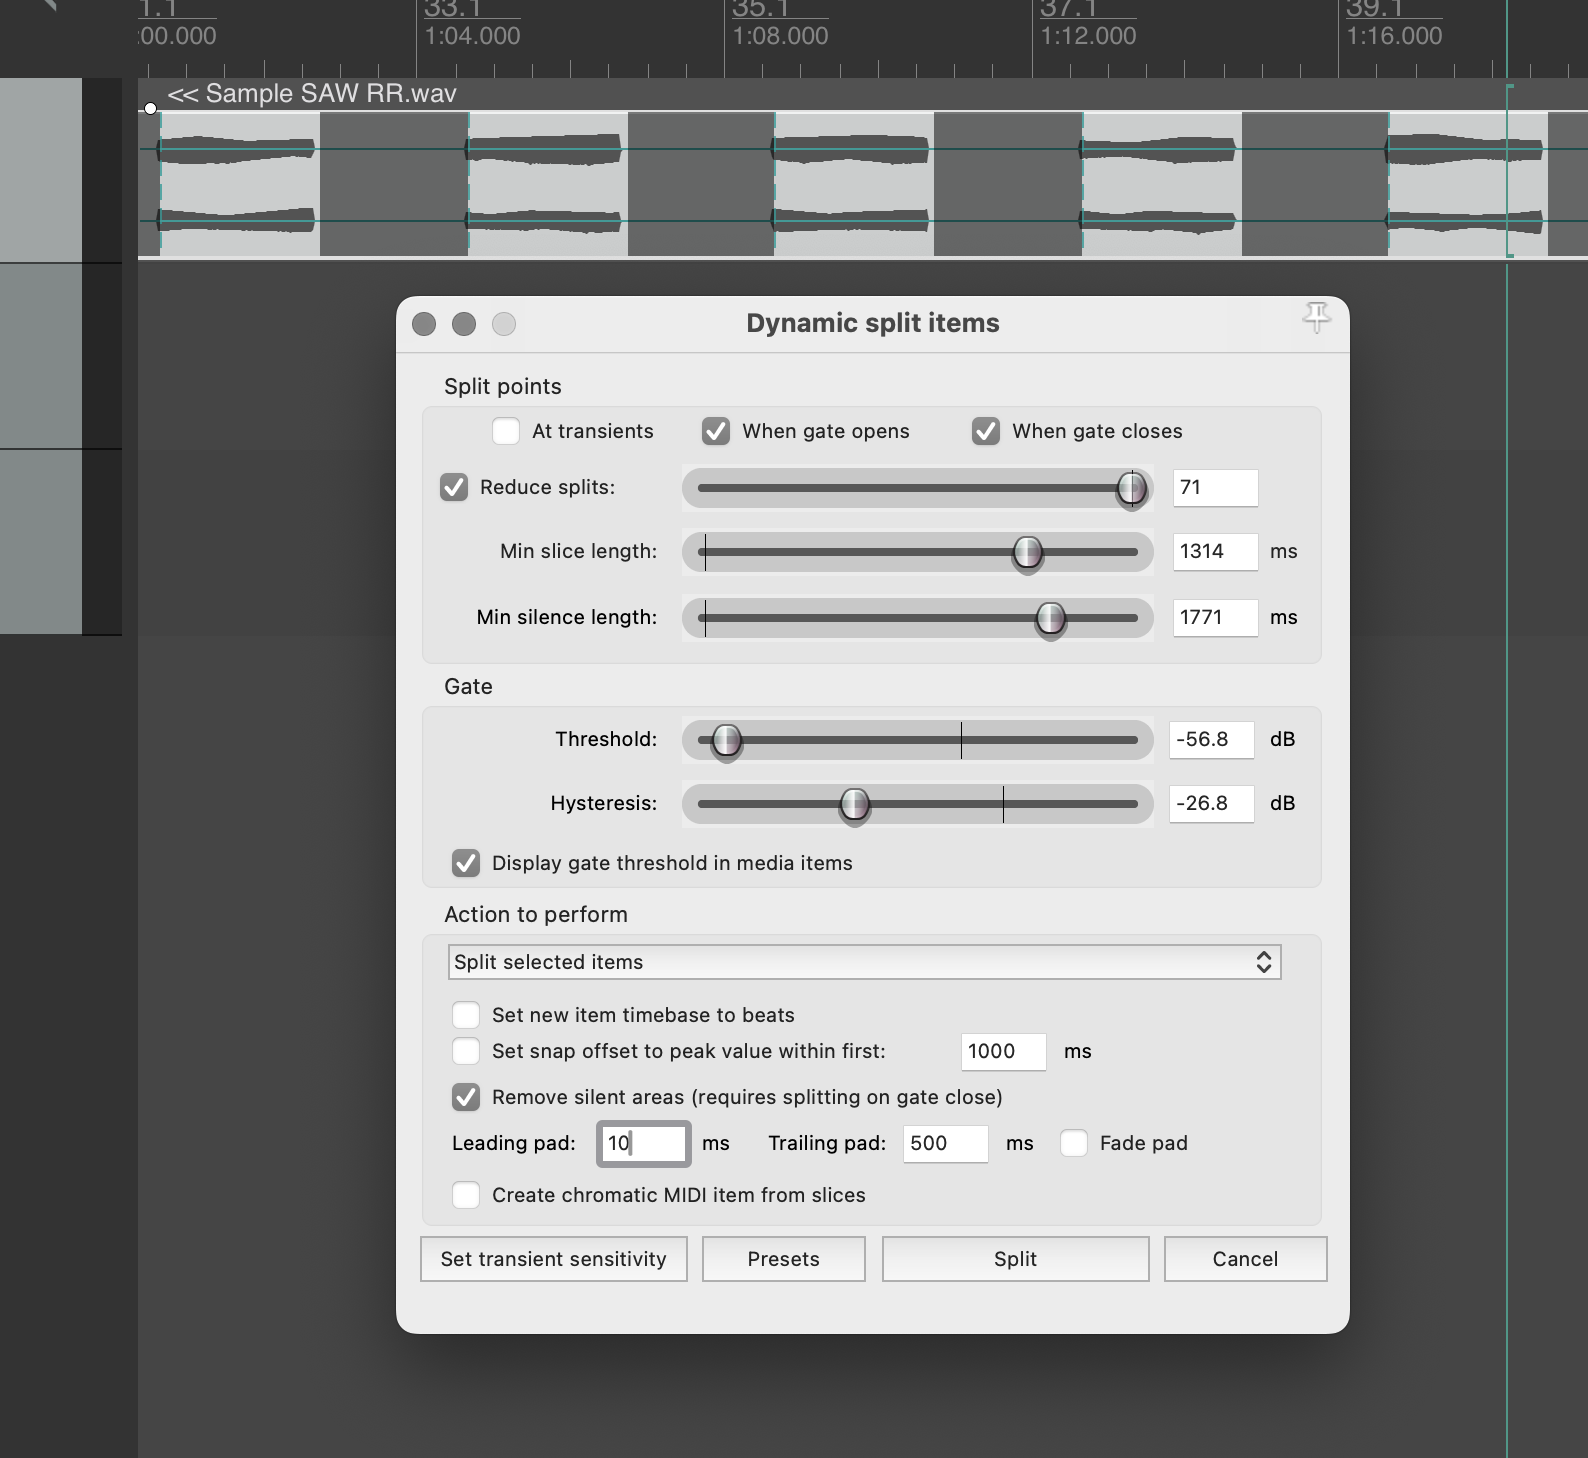
Task: Uncheck Remove silent areas option
Action: coord(466,1097)
